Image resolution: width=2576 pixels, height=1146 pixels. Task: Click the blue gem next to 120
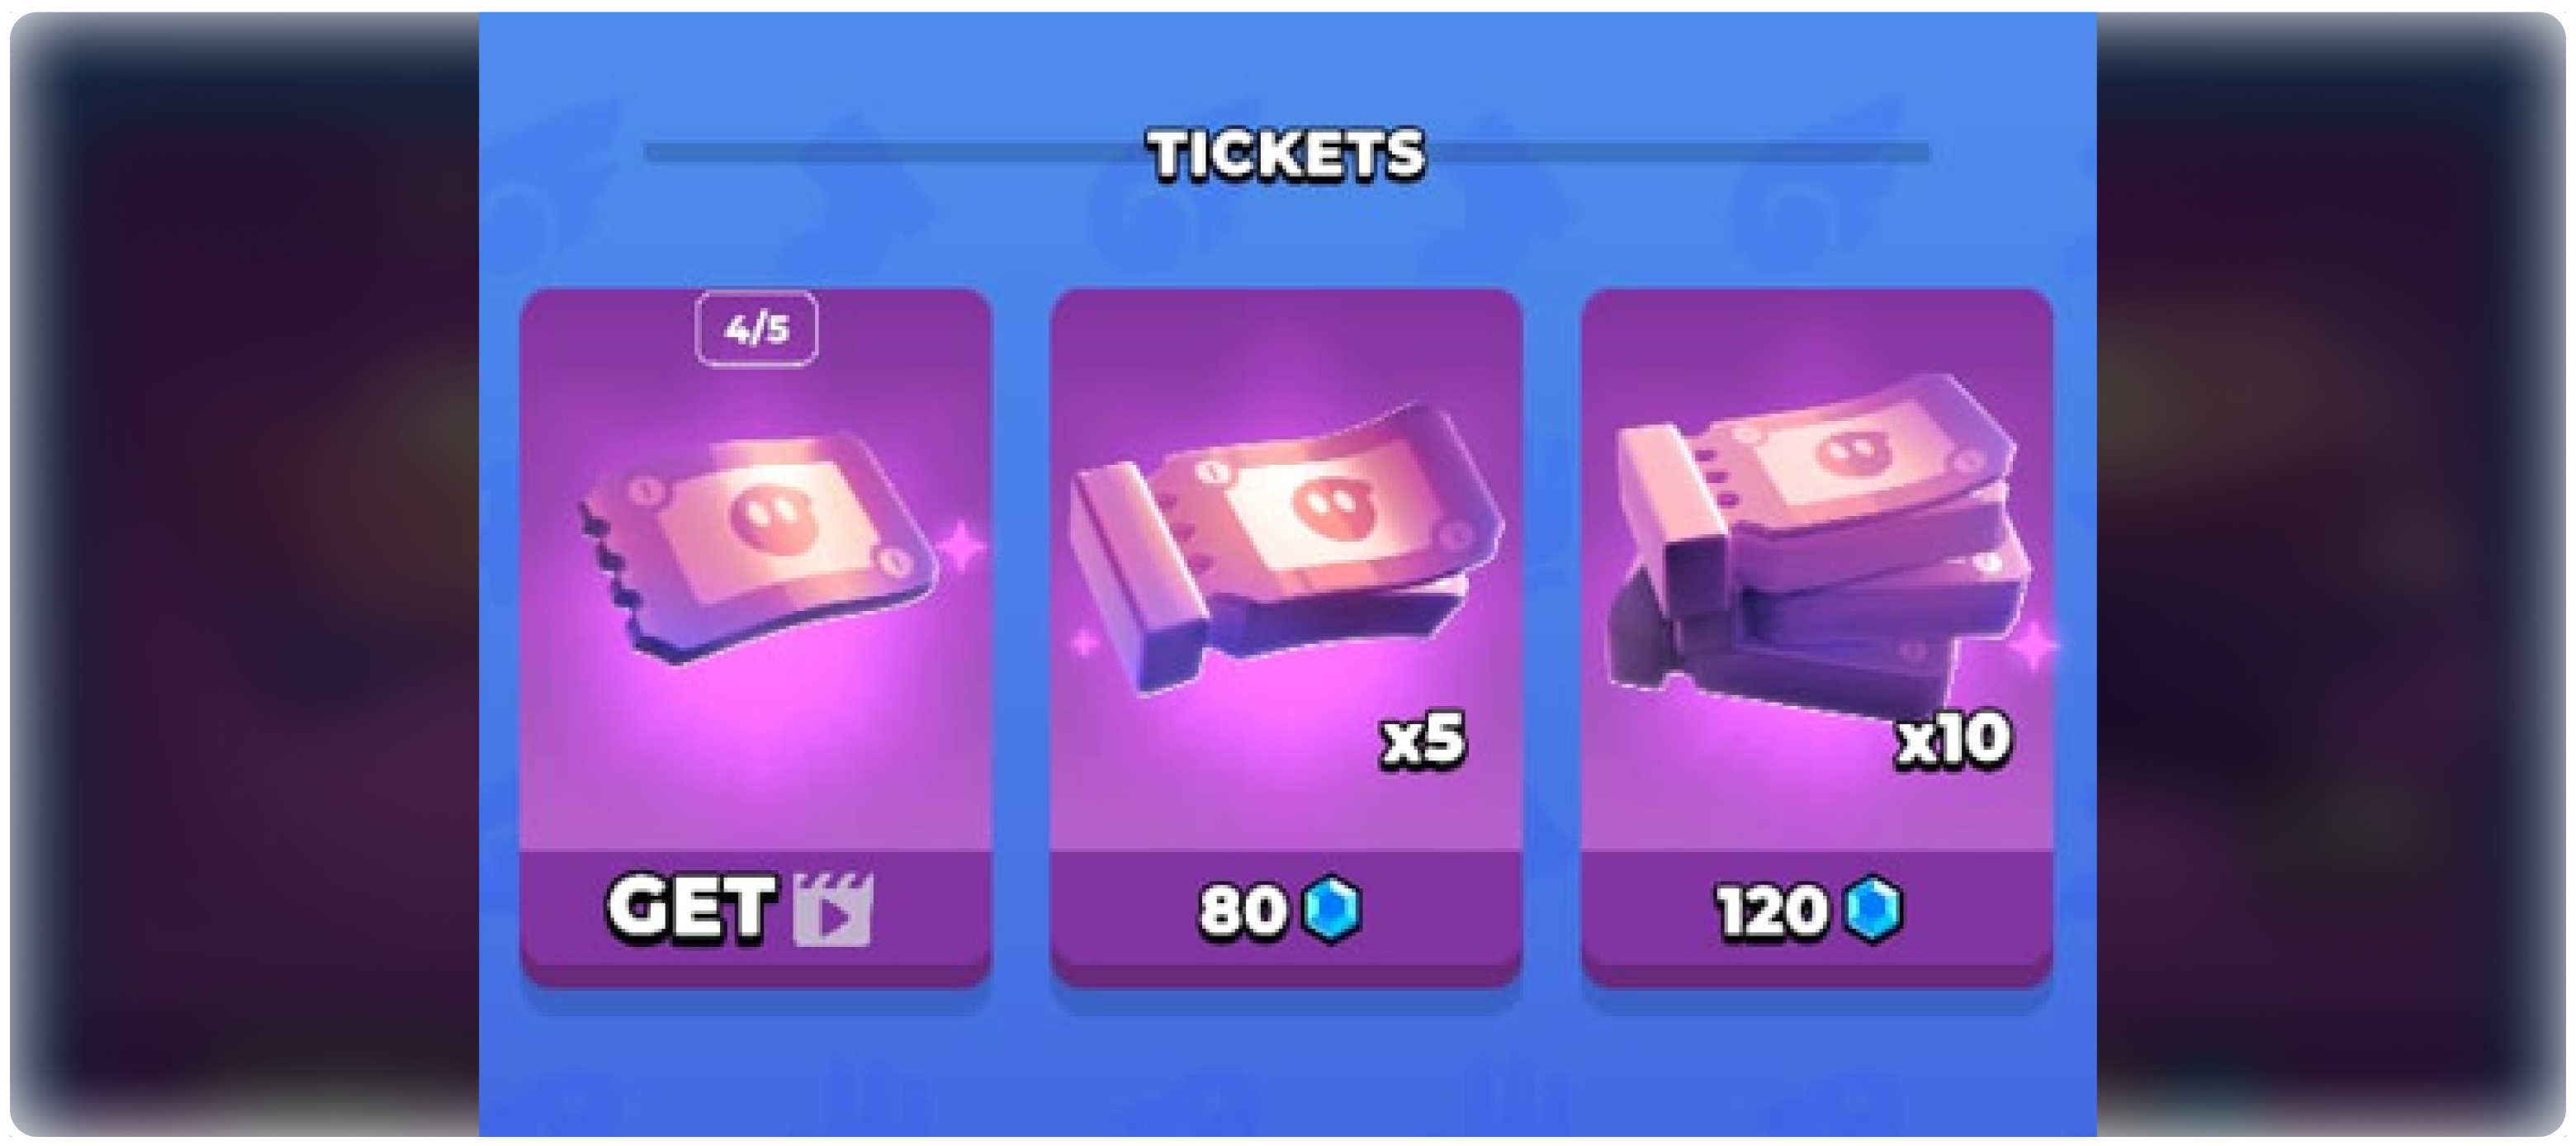tap(1873, 909)
